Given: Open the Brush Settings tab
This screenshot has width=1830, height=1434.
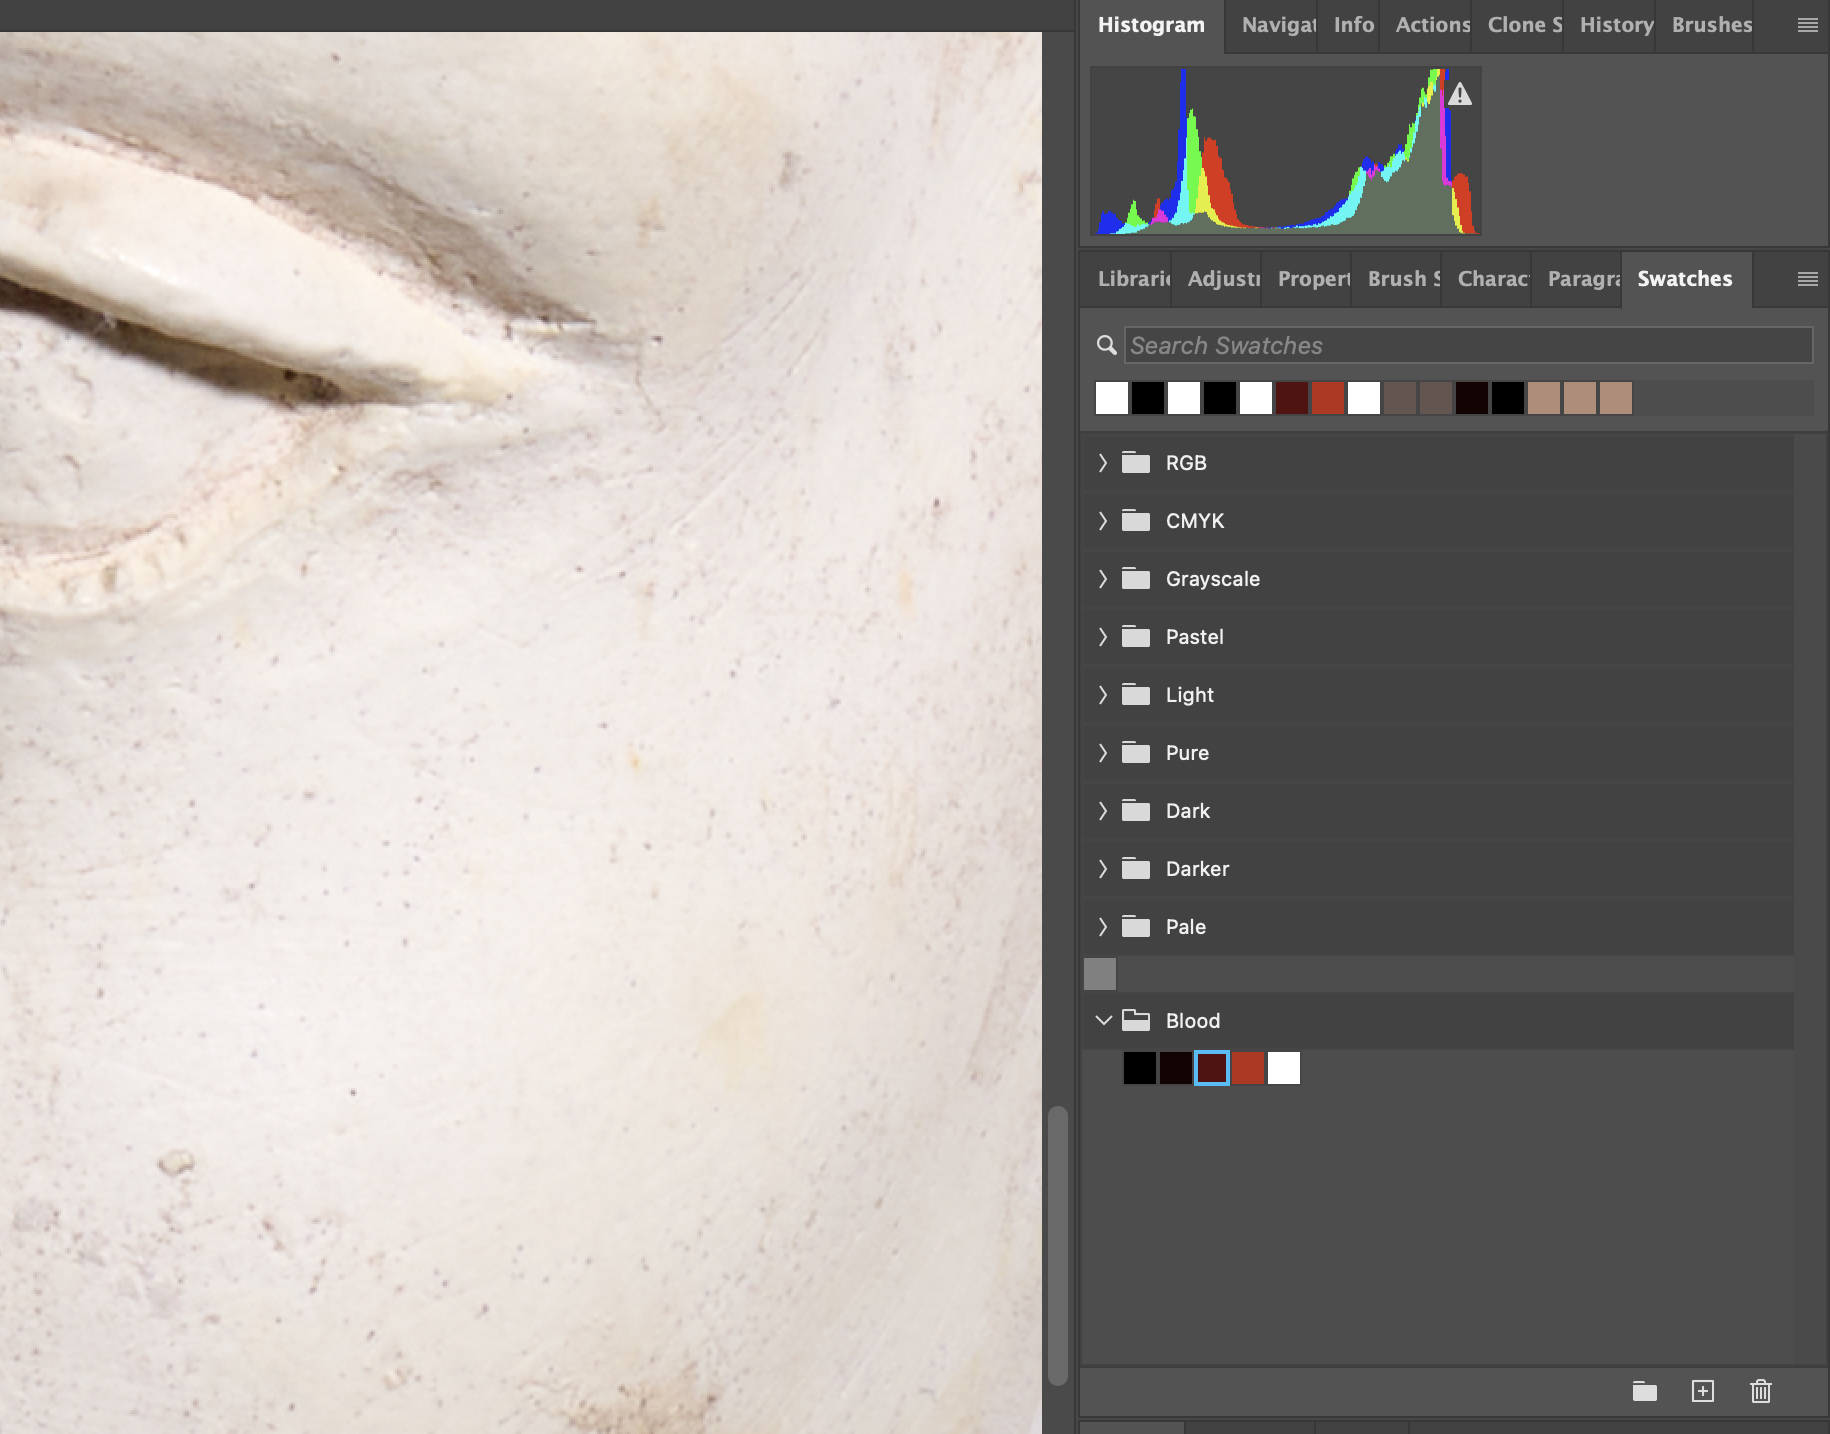Looking at the screenshot, I should coord(1403,279).
